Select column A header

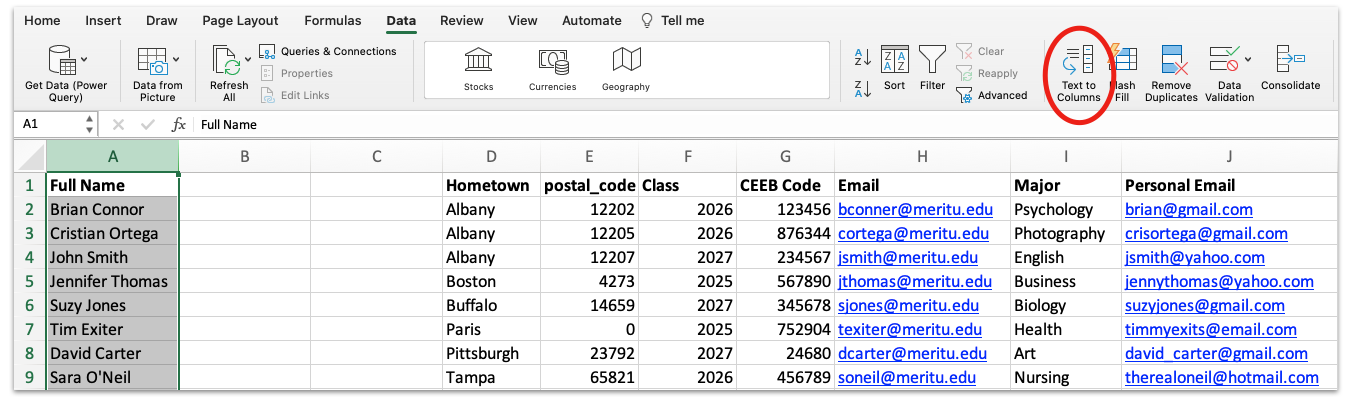113,156
